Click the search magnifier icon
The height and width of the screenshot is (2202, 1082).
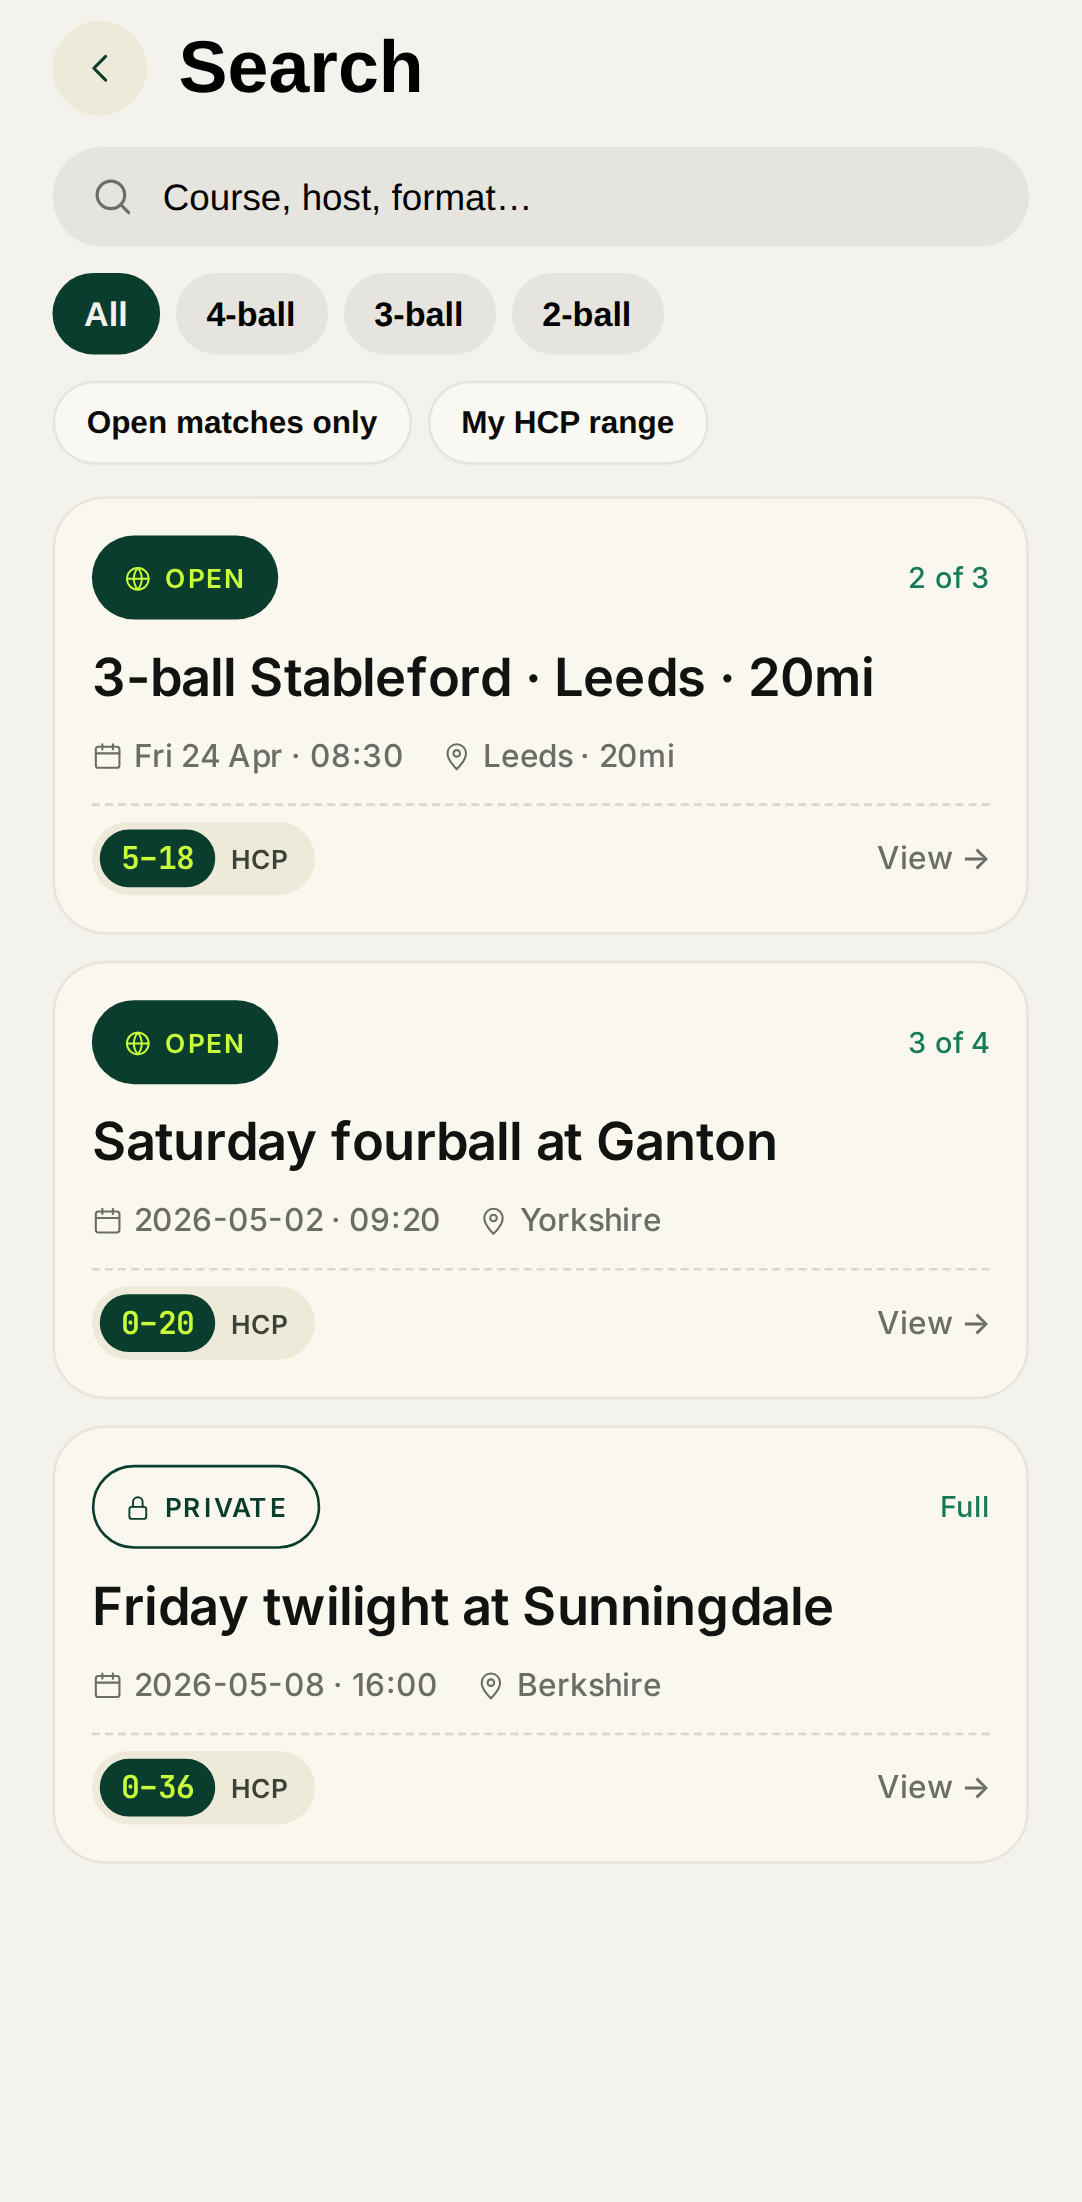pyautogui.click(x=113, y=197)
